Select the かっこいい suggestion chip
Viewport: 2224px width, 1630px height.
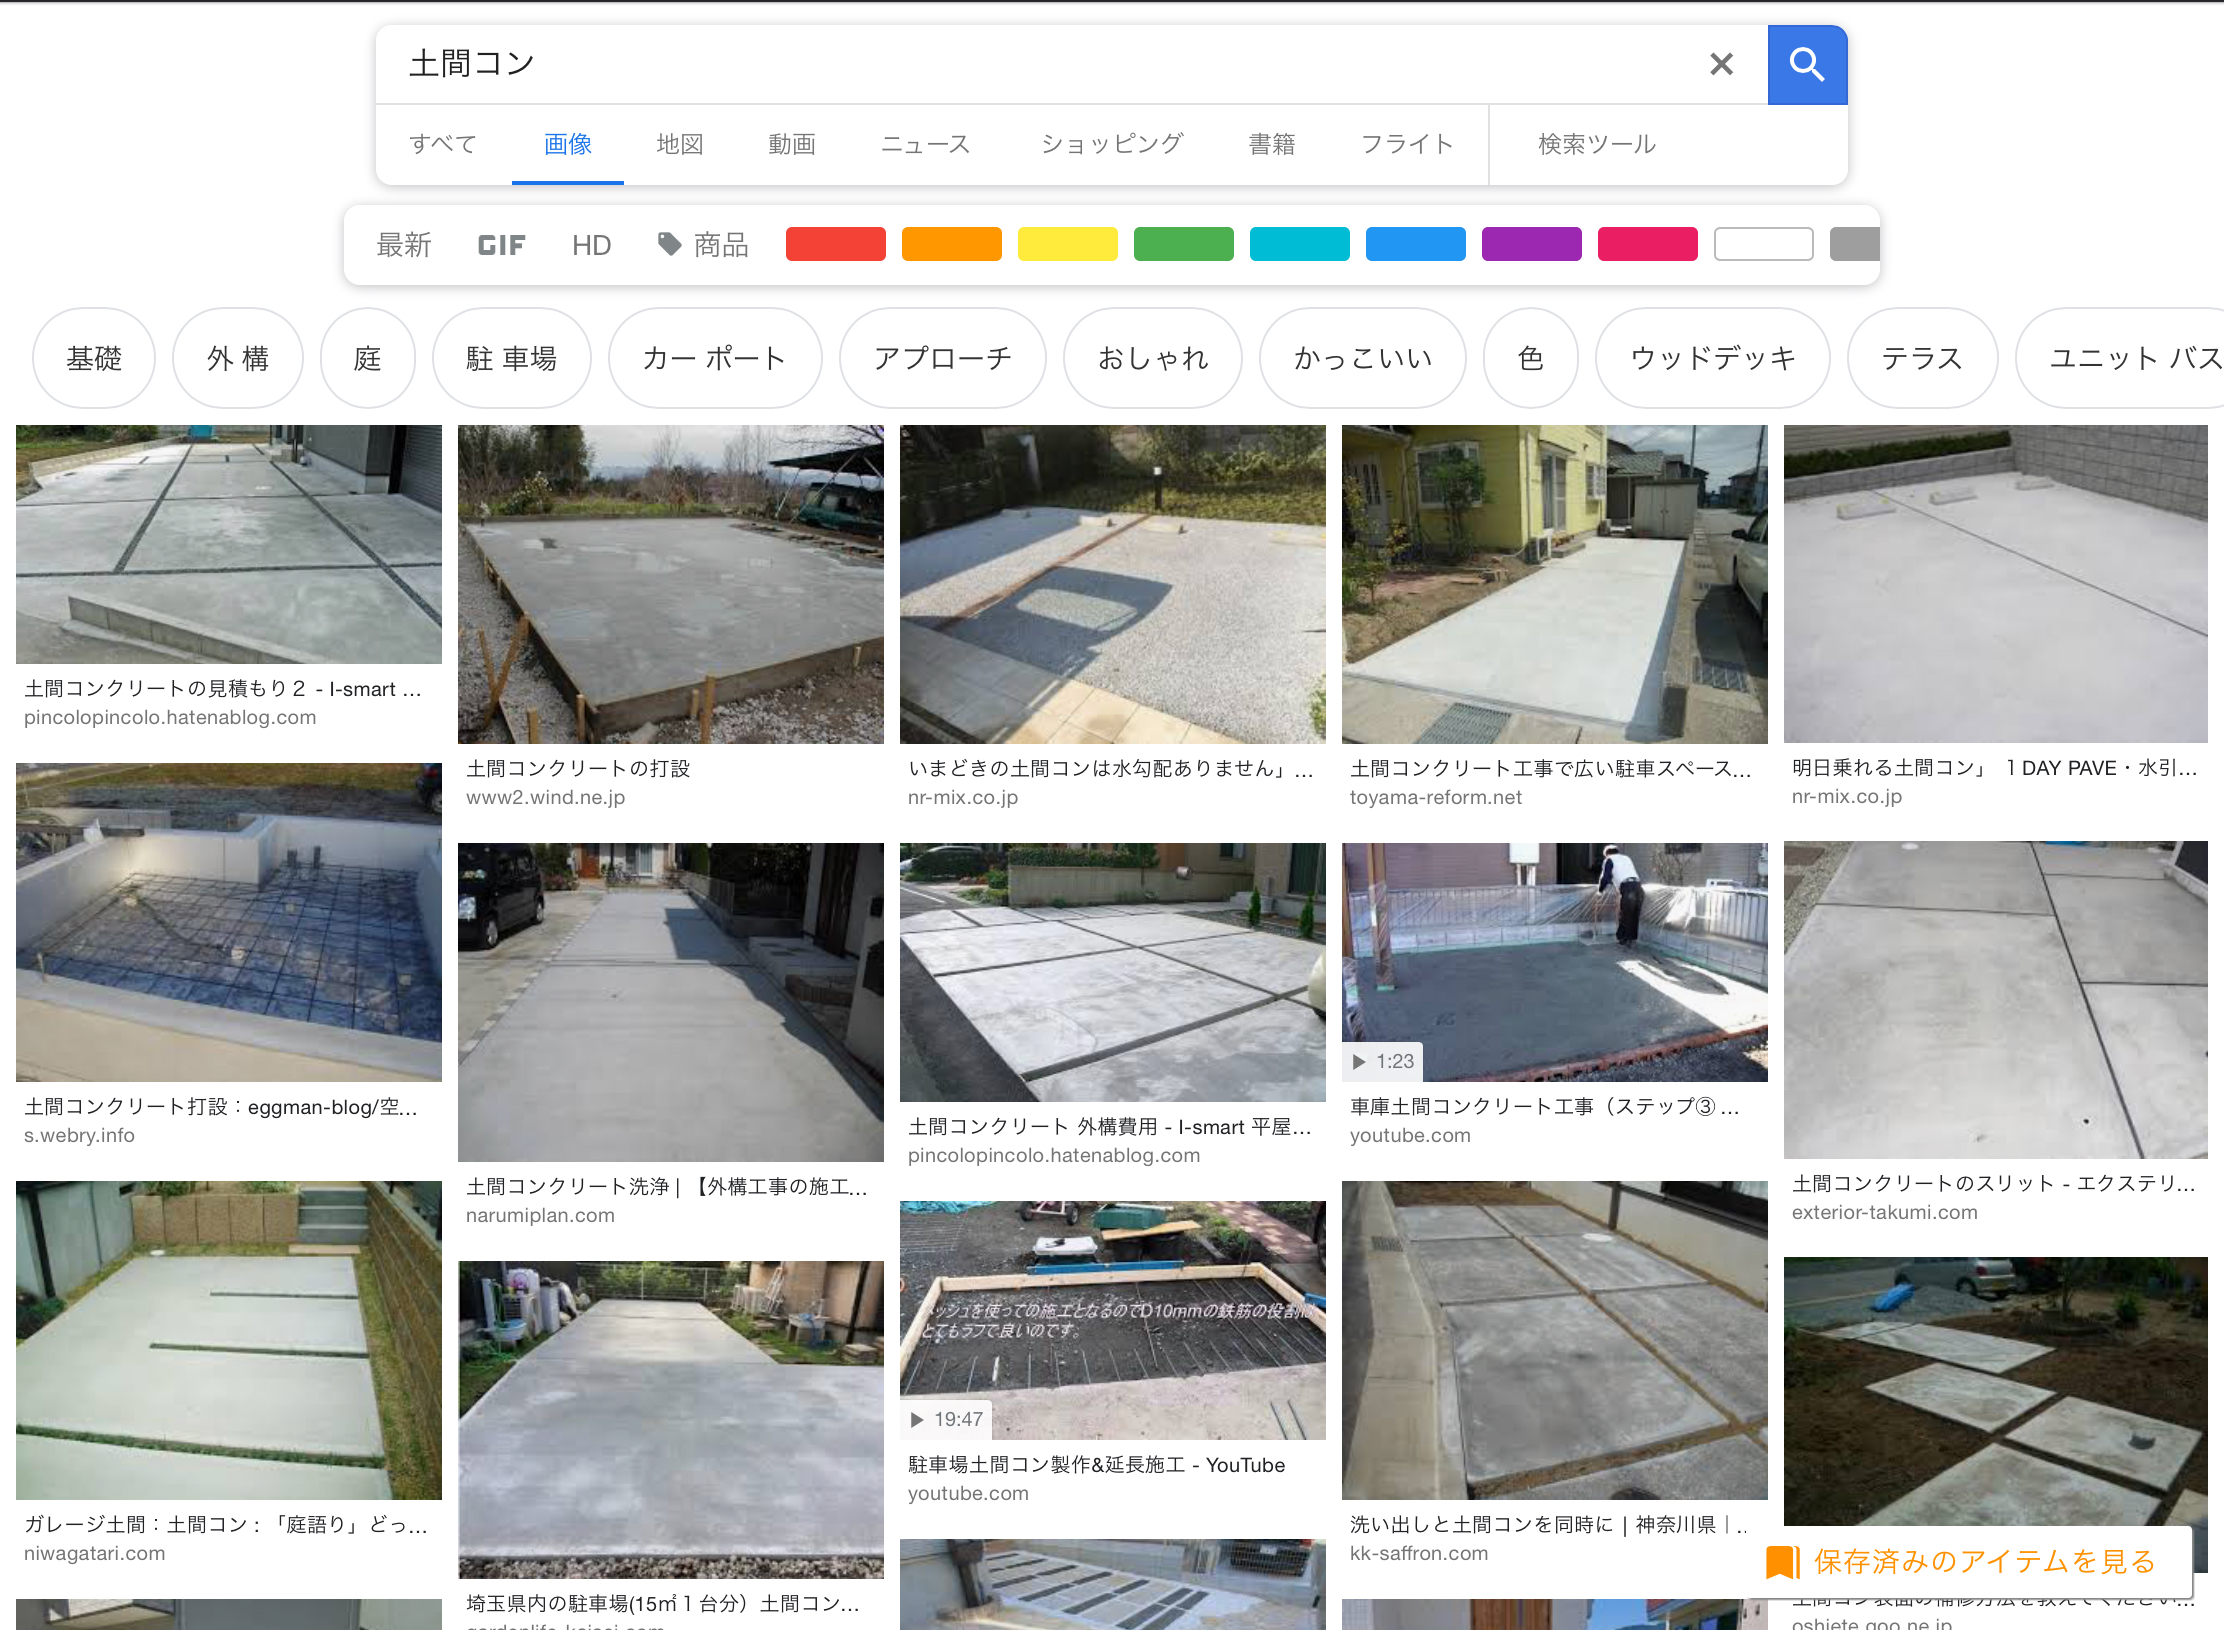coord(1363,358)
